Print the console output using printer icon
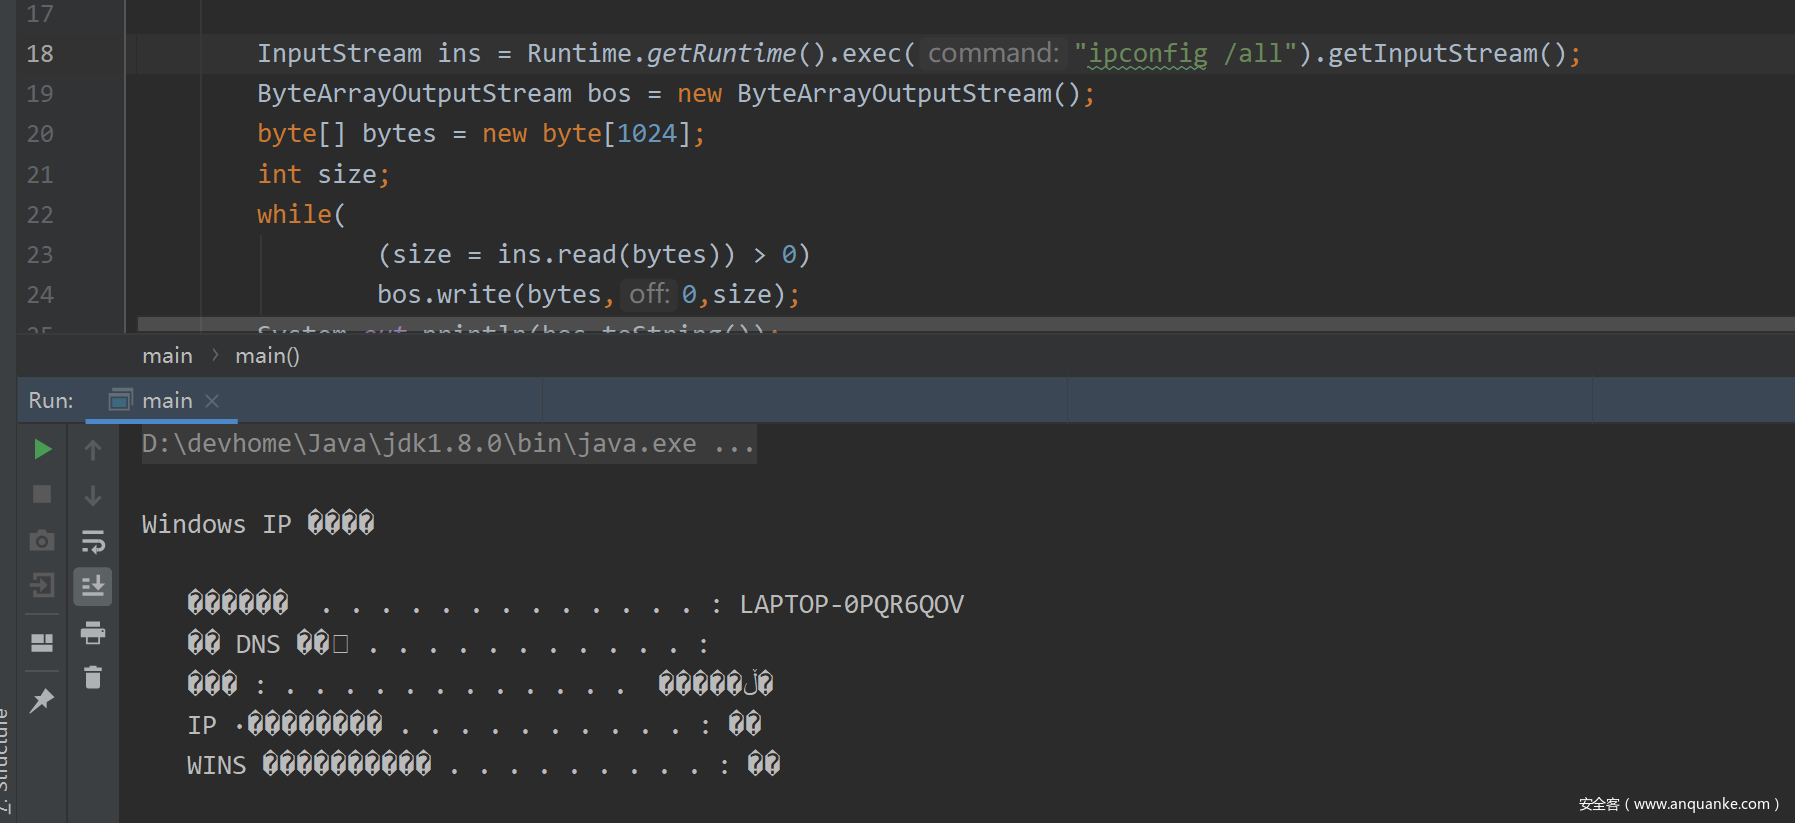The width and height of the screenshot is (1795, 823). (x=93, y=632)
